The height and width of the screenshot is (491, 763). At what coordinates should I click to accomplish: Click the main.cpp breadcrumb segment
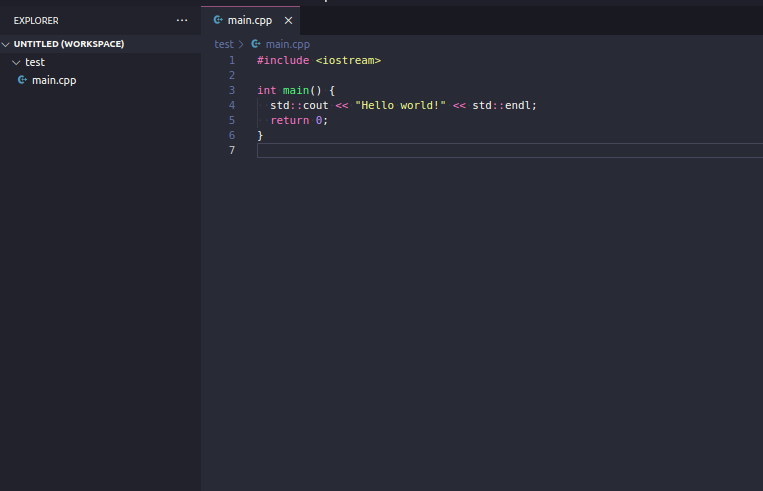pos(288,44)
